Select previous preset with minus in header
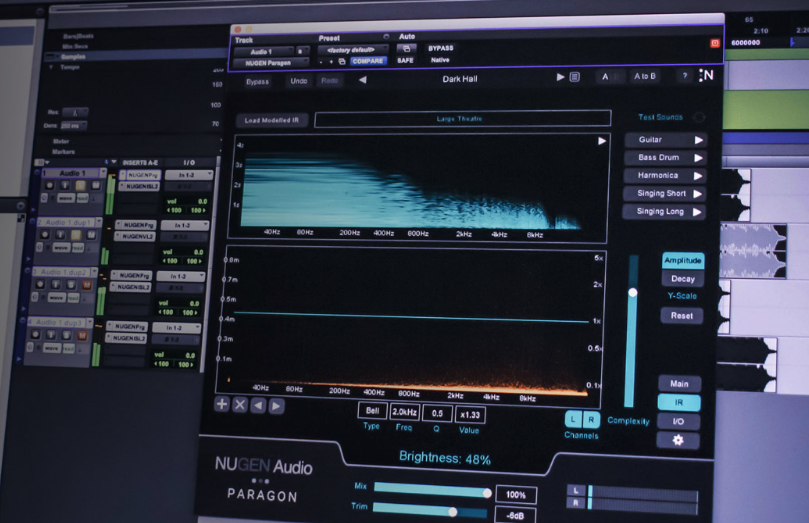 tap(321, 62)
